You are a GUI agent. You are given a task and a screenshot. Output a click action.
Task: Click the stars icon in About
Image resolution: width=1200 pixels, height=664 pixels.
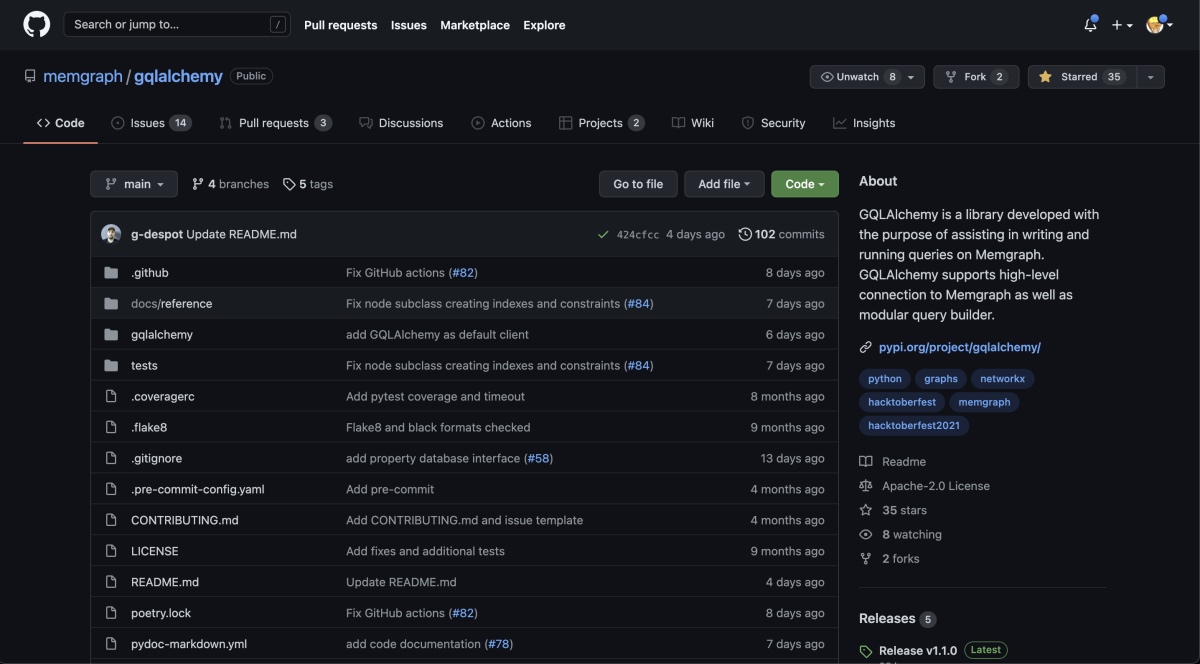coord(866,510)
